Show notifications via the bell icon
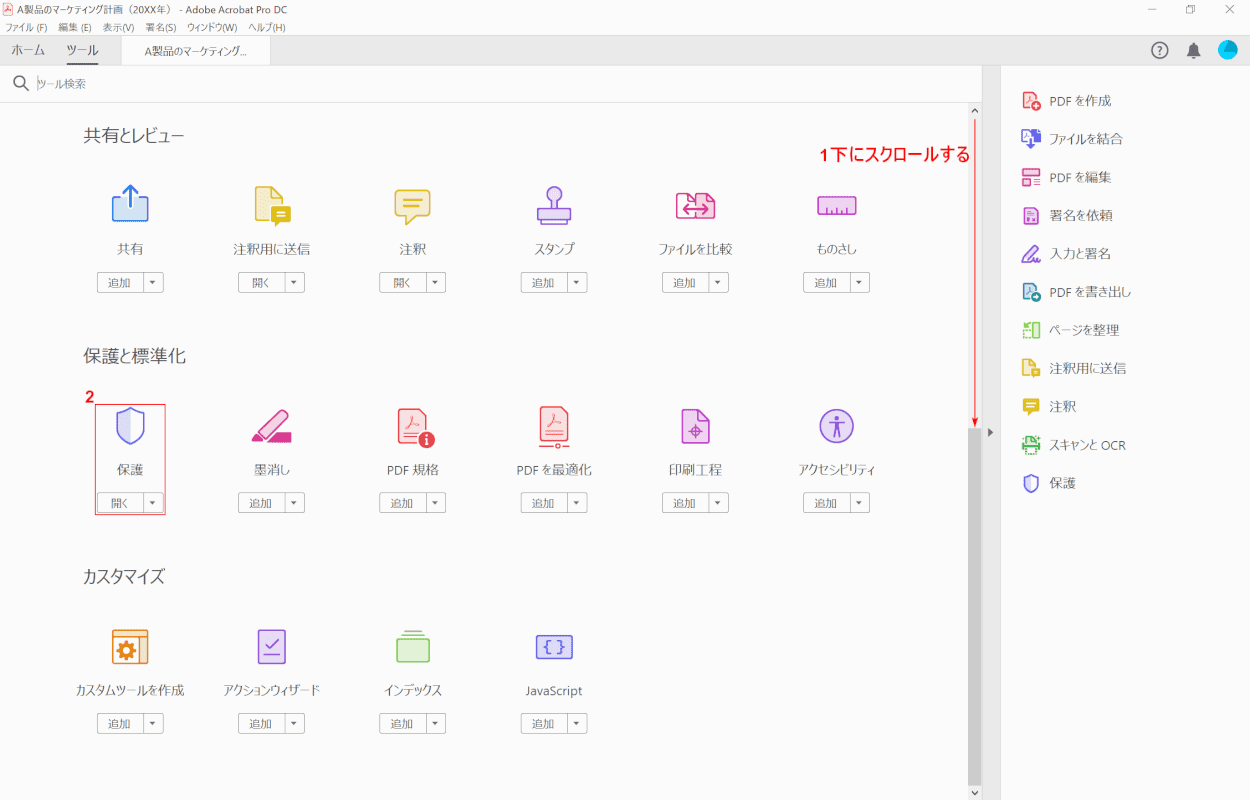The width and height of the screenshot is (1250, 800). [1193, 51]
